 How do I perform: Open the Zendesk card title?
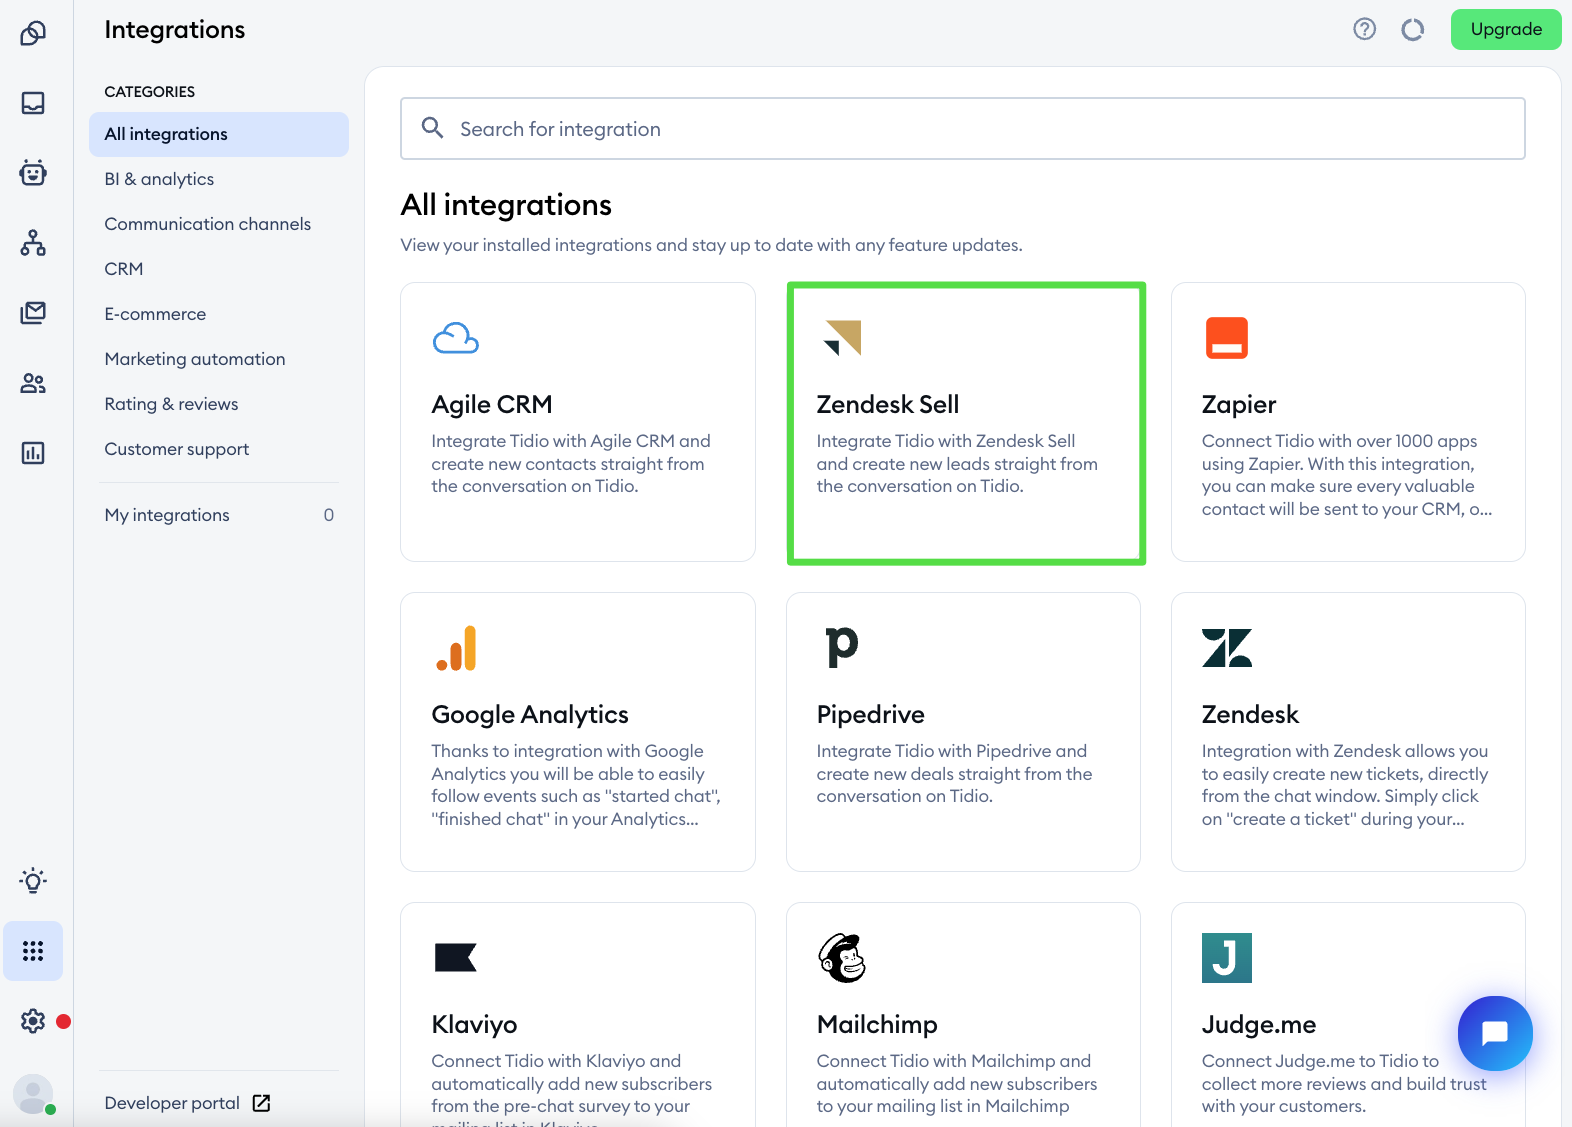pyautogui.click(x=1250, y=714)
